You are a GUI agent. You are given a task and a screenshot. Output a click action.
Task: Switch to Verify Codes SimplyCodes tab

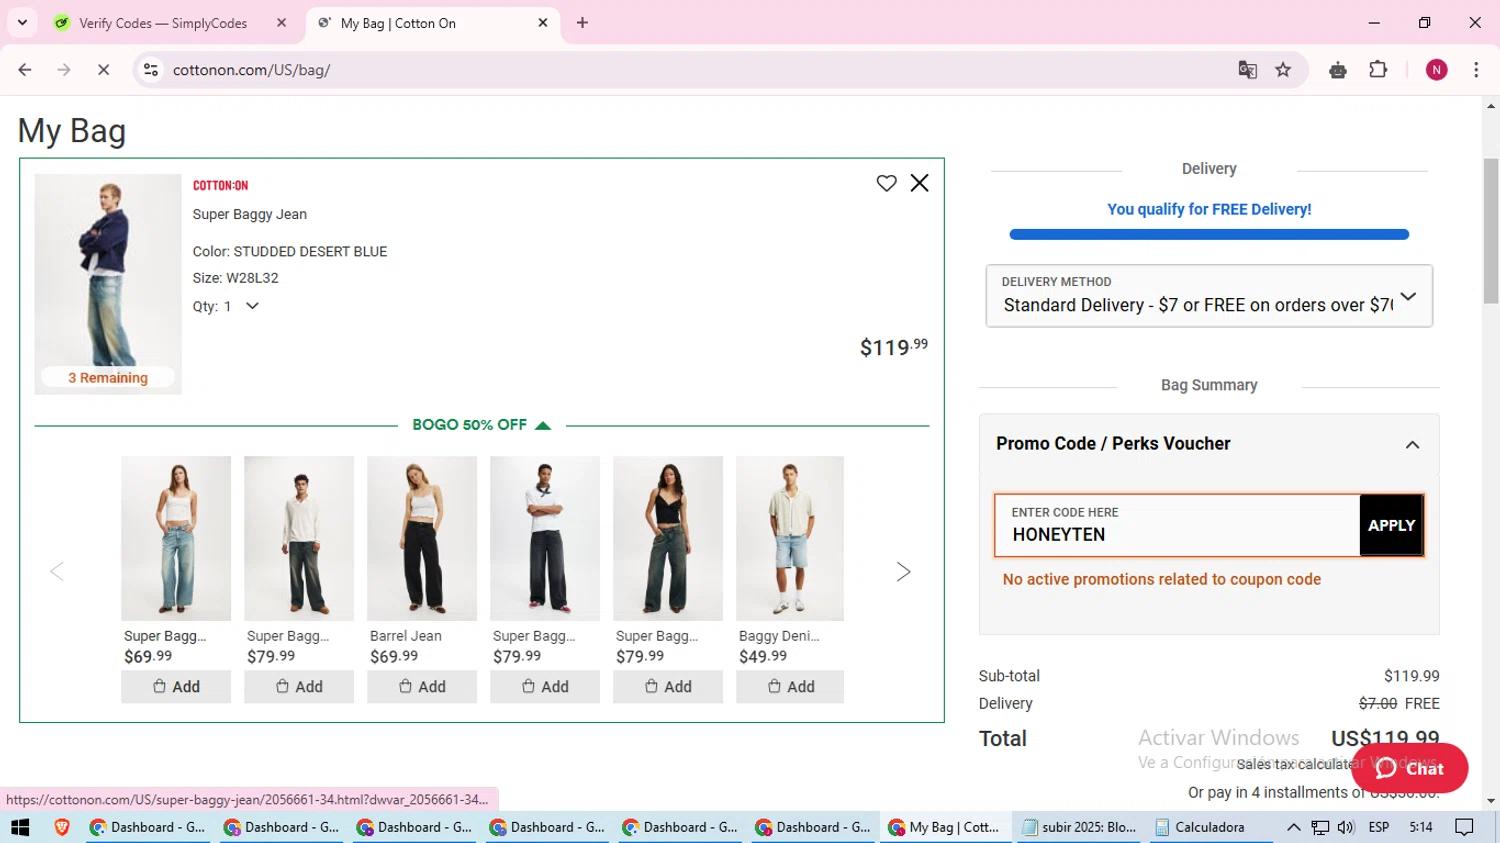(x=165, y=23)
